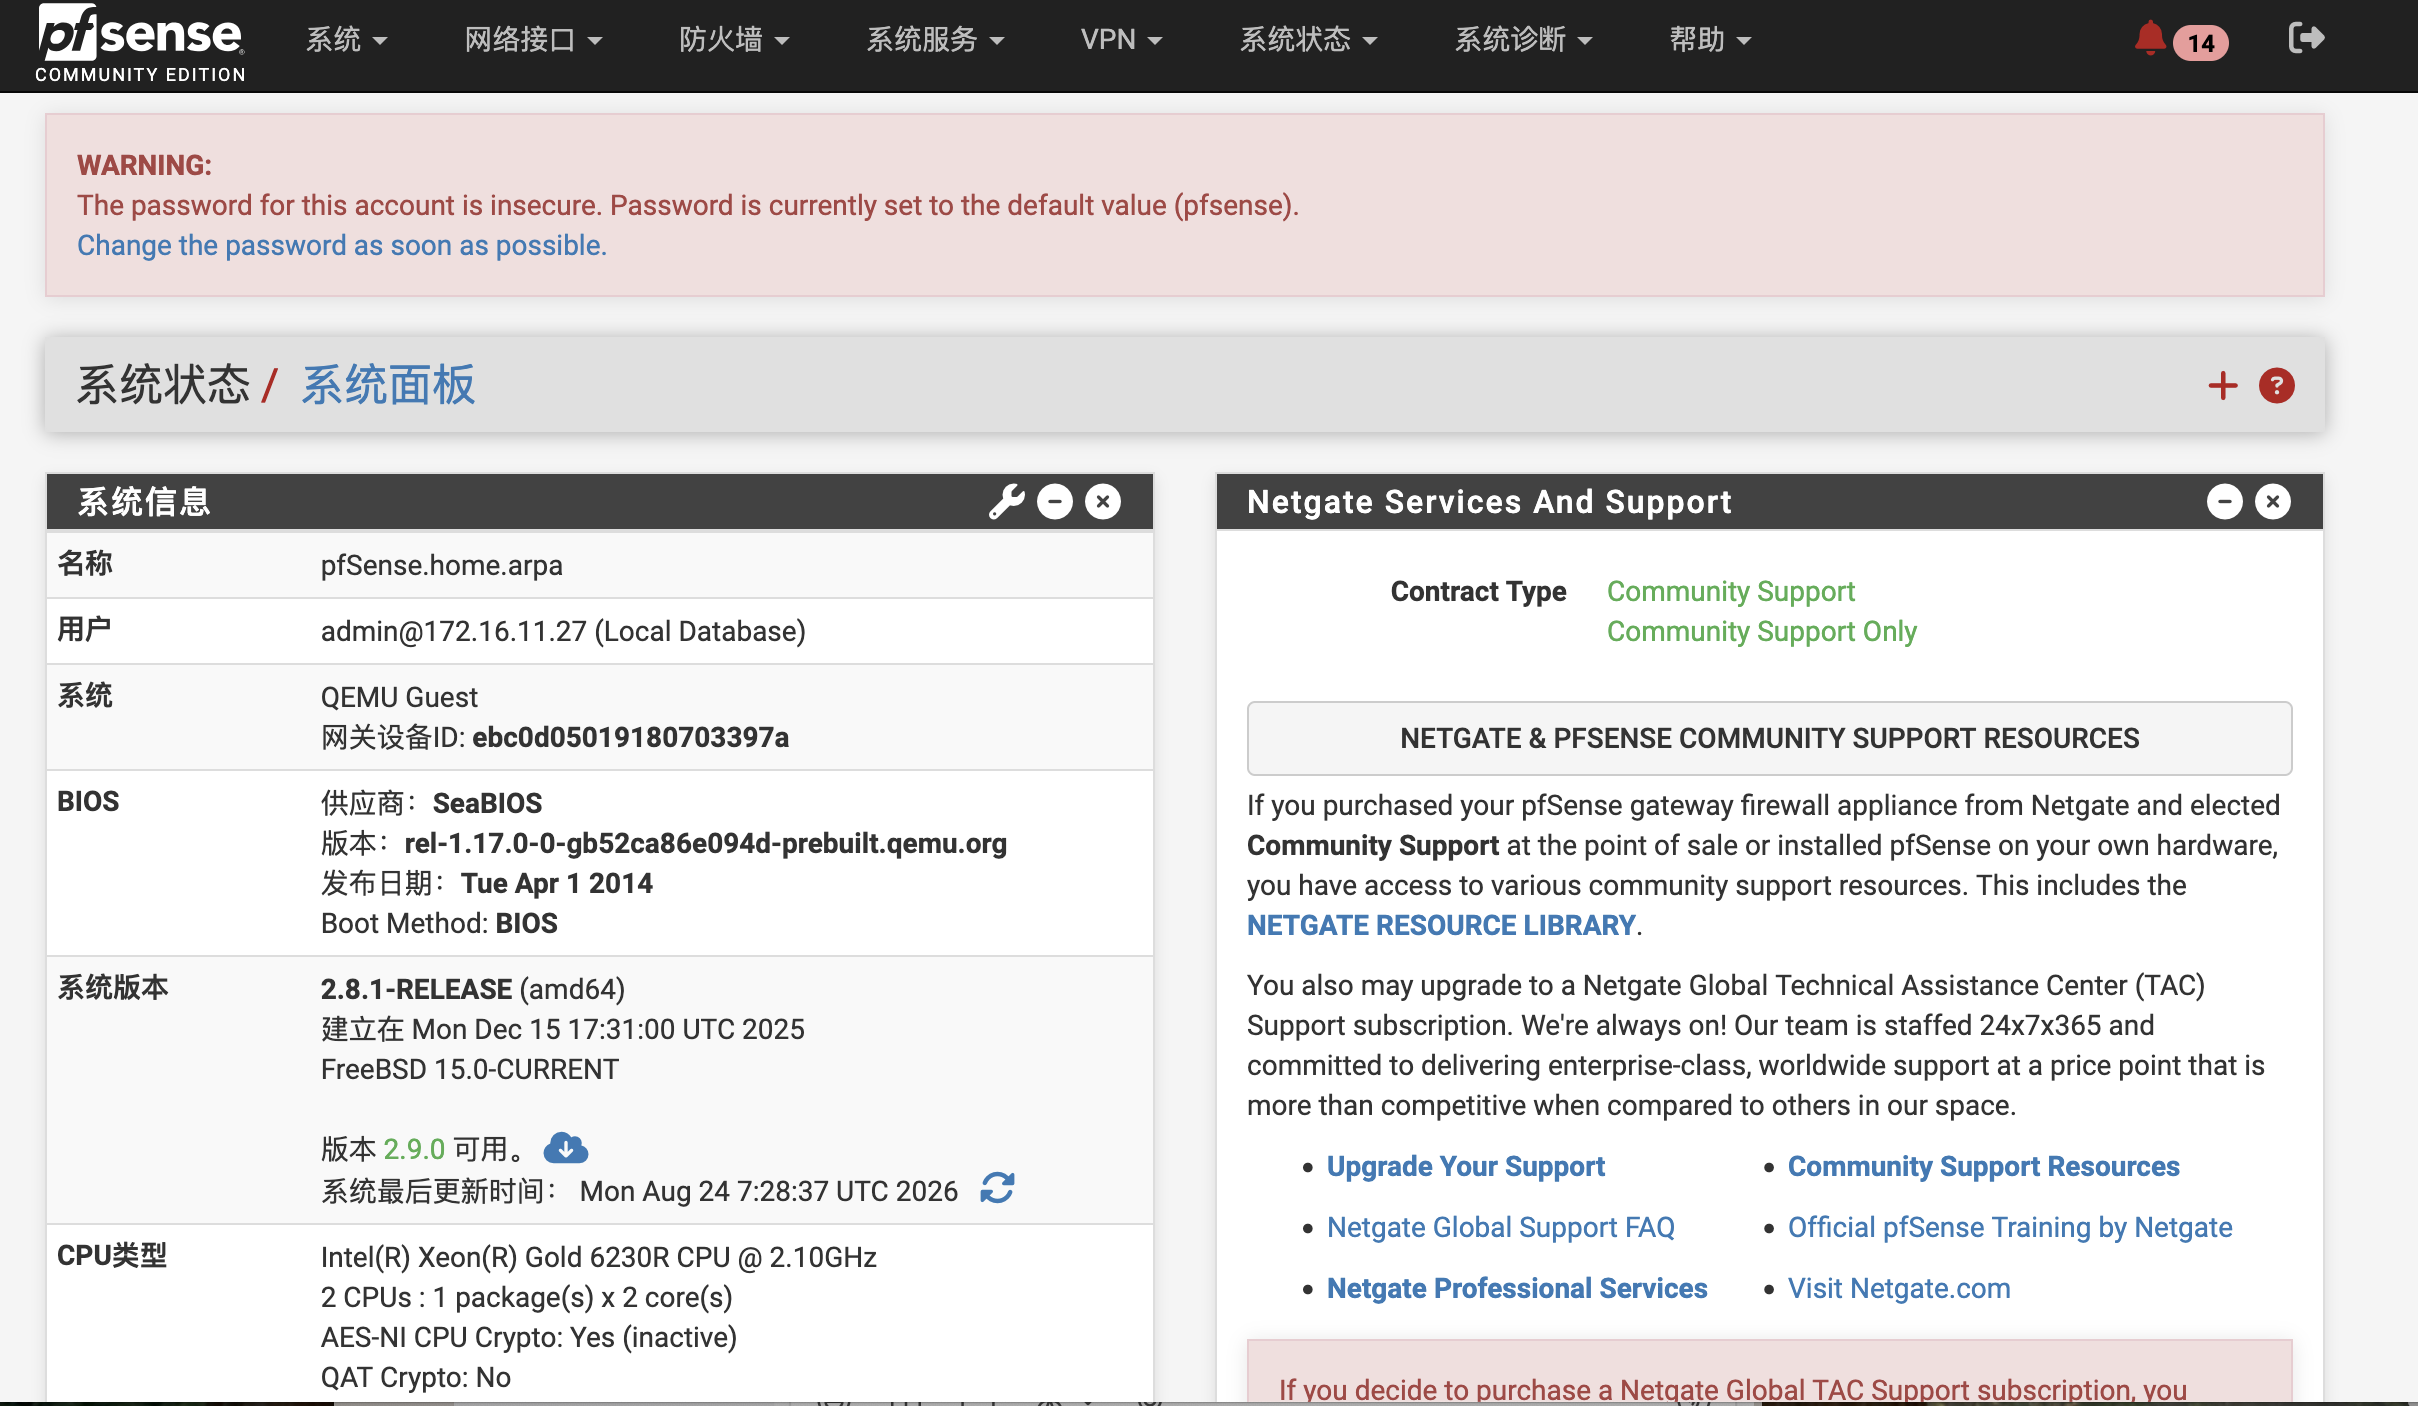
Task: Open the 系统服务 menu
Action: (x=935, y=40)
